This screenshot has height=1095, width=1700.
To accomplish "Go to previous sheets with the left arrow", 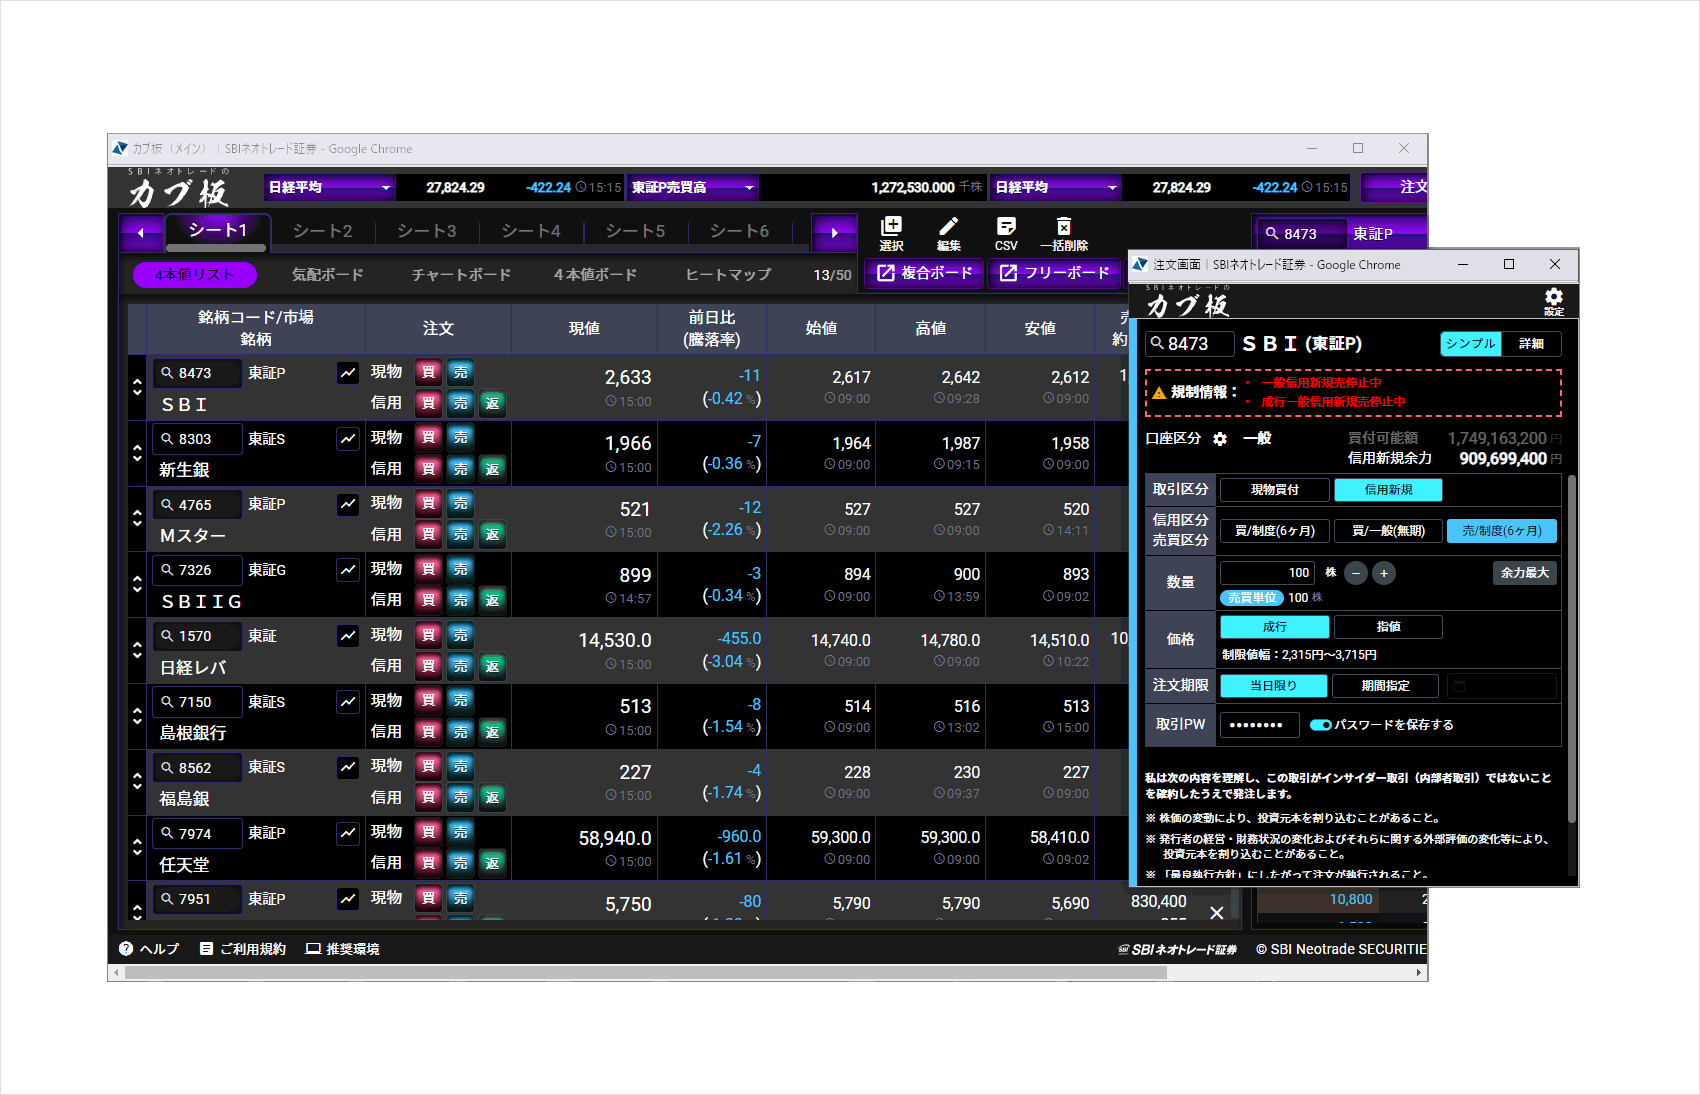I will tap(141, 233).
